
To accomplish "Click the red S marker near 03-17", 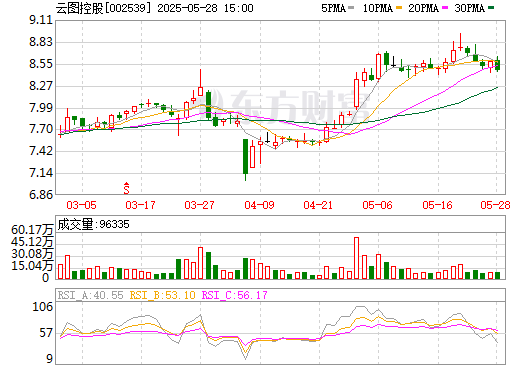I will pos(126,188).
